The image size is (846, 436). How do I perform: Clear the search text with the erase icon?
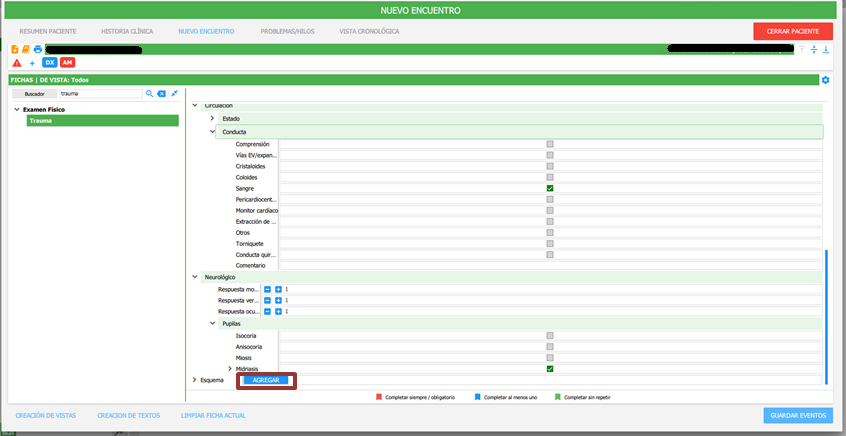(x=162, y=93)
